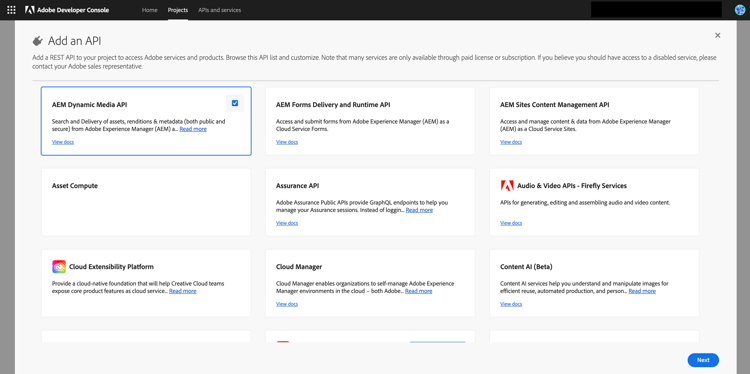Screen dimensions: 750x374
Task: Select the Cloud Manager card title
Action: pos(299,267)
